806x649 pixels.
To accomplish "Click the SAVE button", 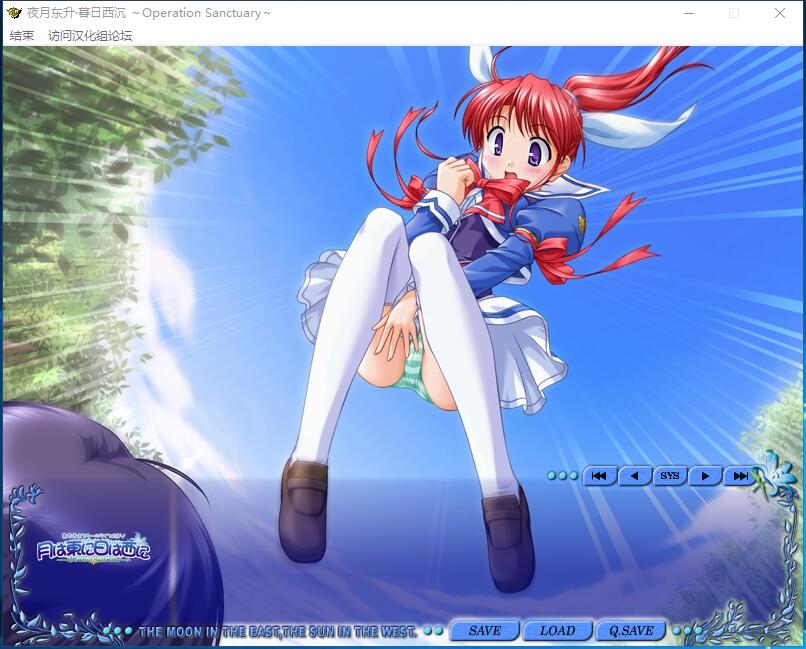I will pyautogui.click(x=485, y=631).
